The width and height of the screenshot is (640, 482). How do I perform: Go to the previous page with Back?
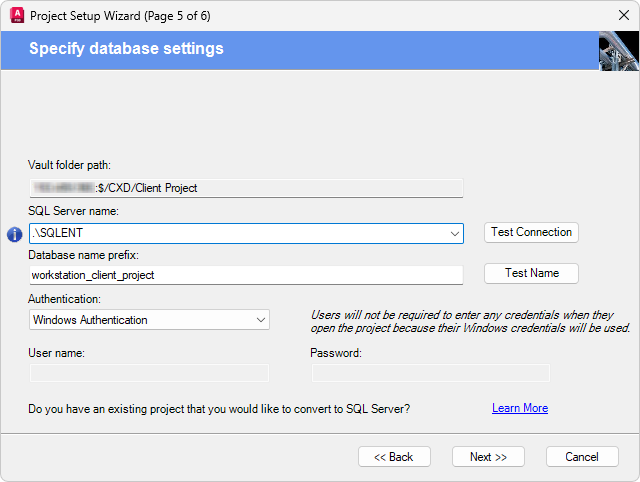coord(394,457)
